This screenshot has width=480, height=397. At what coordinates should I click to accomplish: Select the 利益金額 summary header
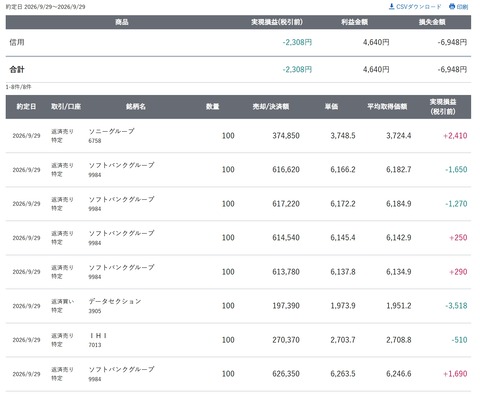pos(354,22)
